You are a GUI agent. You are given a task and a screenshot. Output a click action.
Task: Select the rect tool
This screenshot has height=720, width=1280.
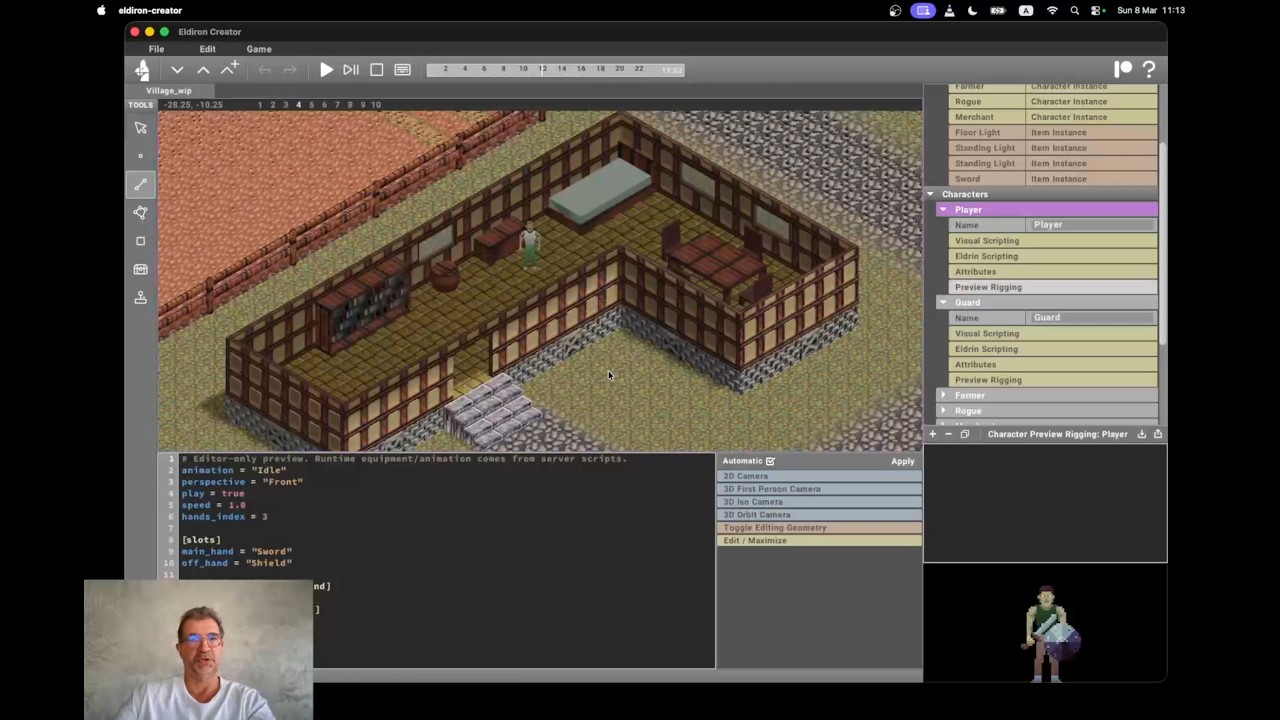[141, 241]
